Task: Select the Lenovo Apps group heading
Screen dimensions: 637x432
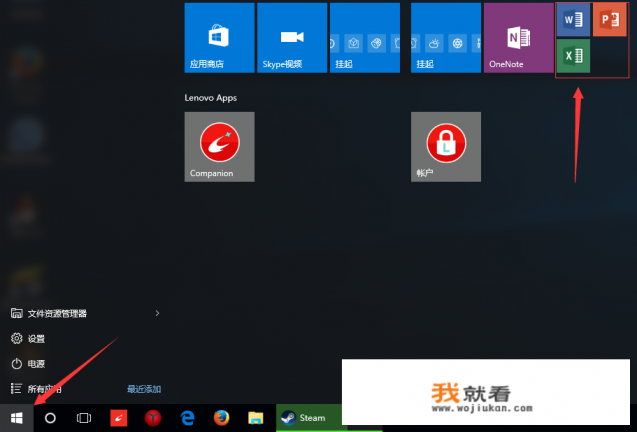Action: [x=210, y=98]
